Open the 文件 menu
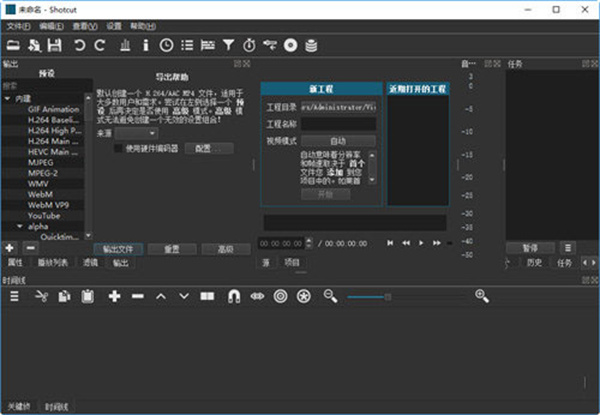 [x=18, y=25]
